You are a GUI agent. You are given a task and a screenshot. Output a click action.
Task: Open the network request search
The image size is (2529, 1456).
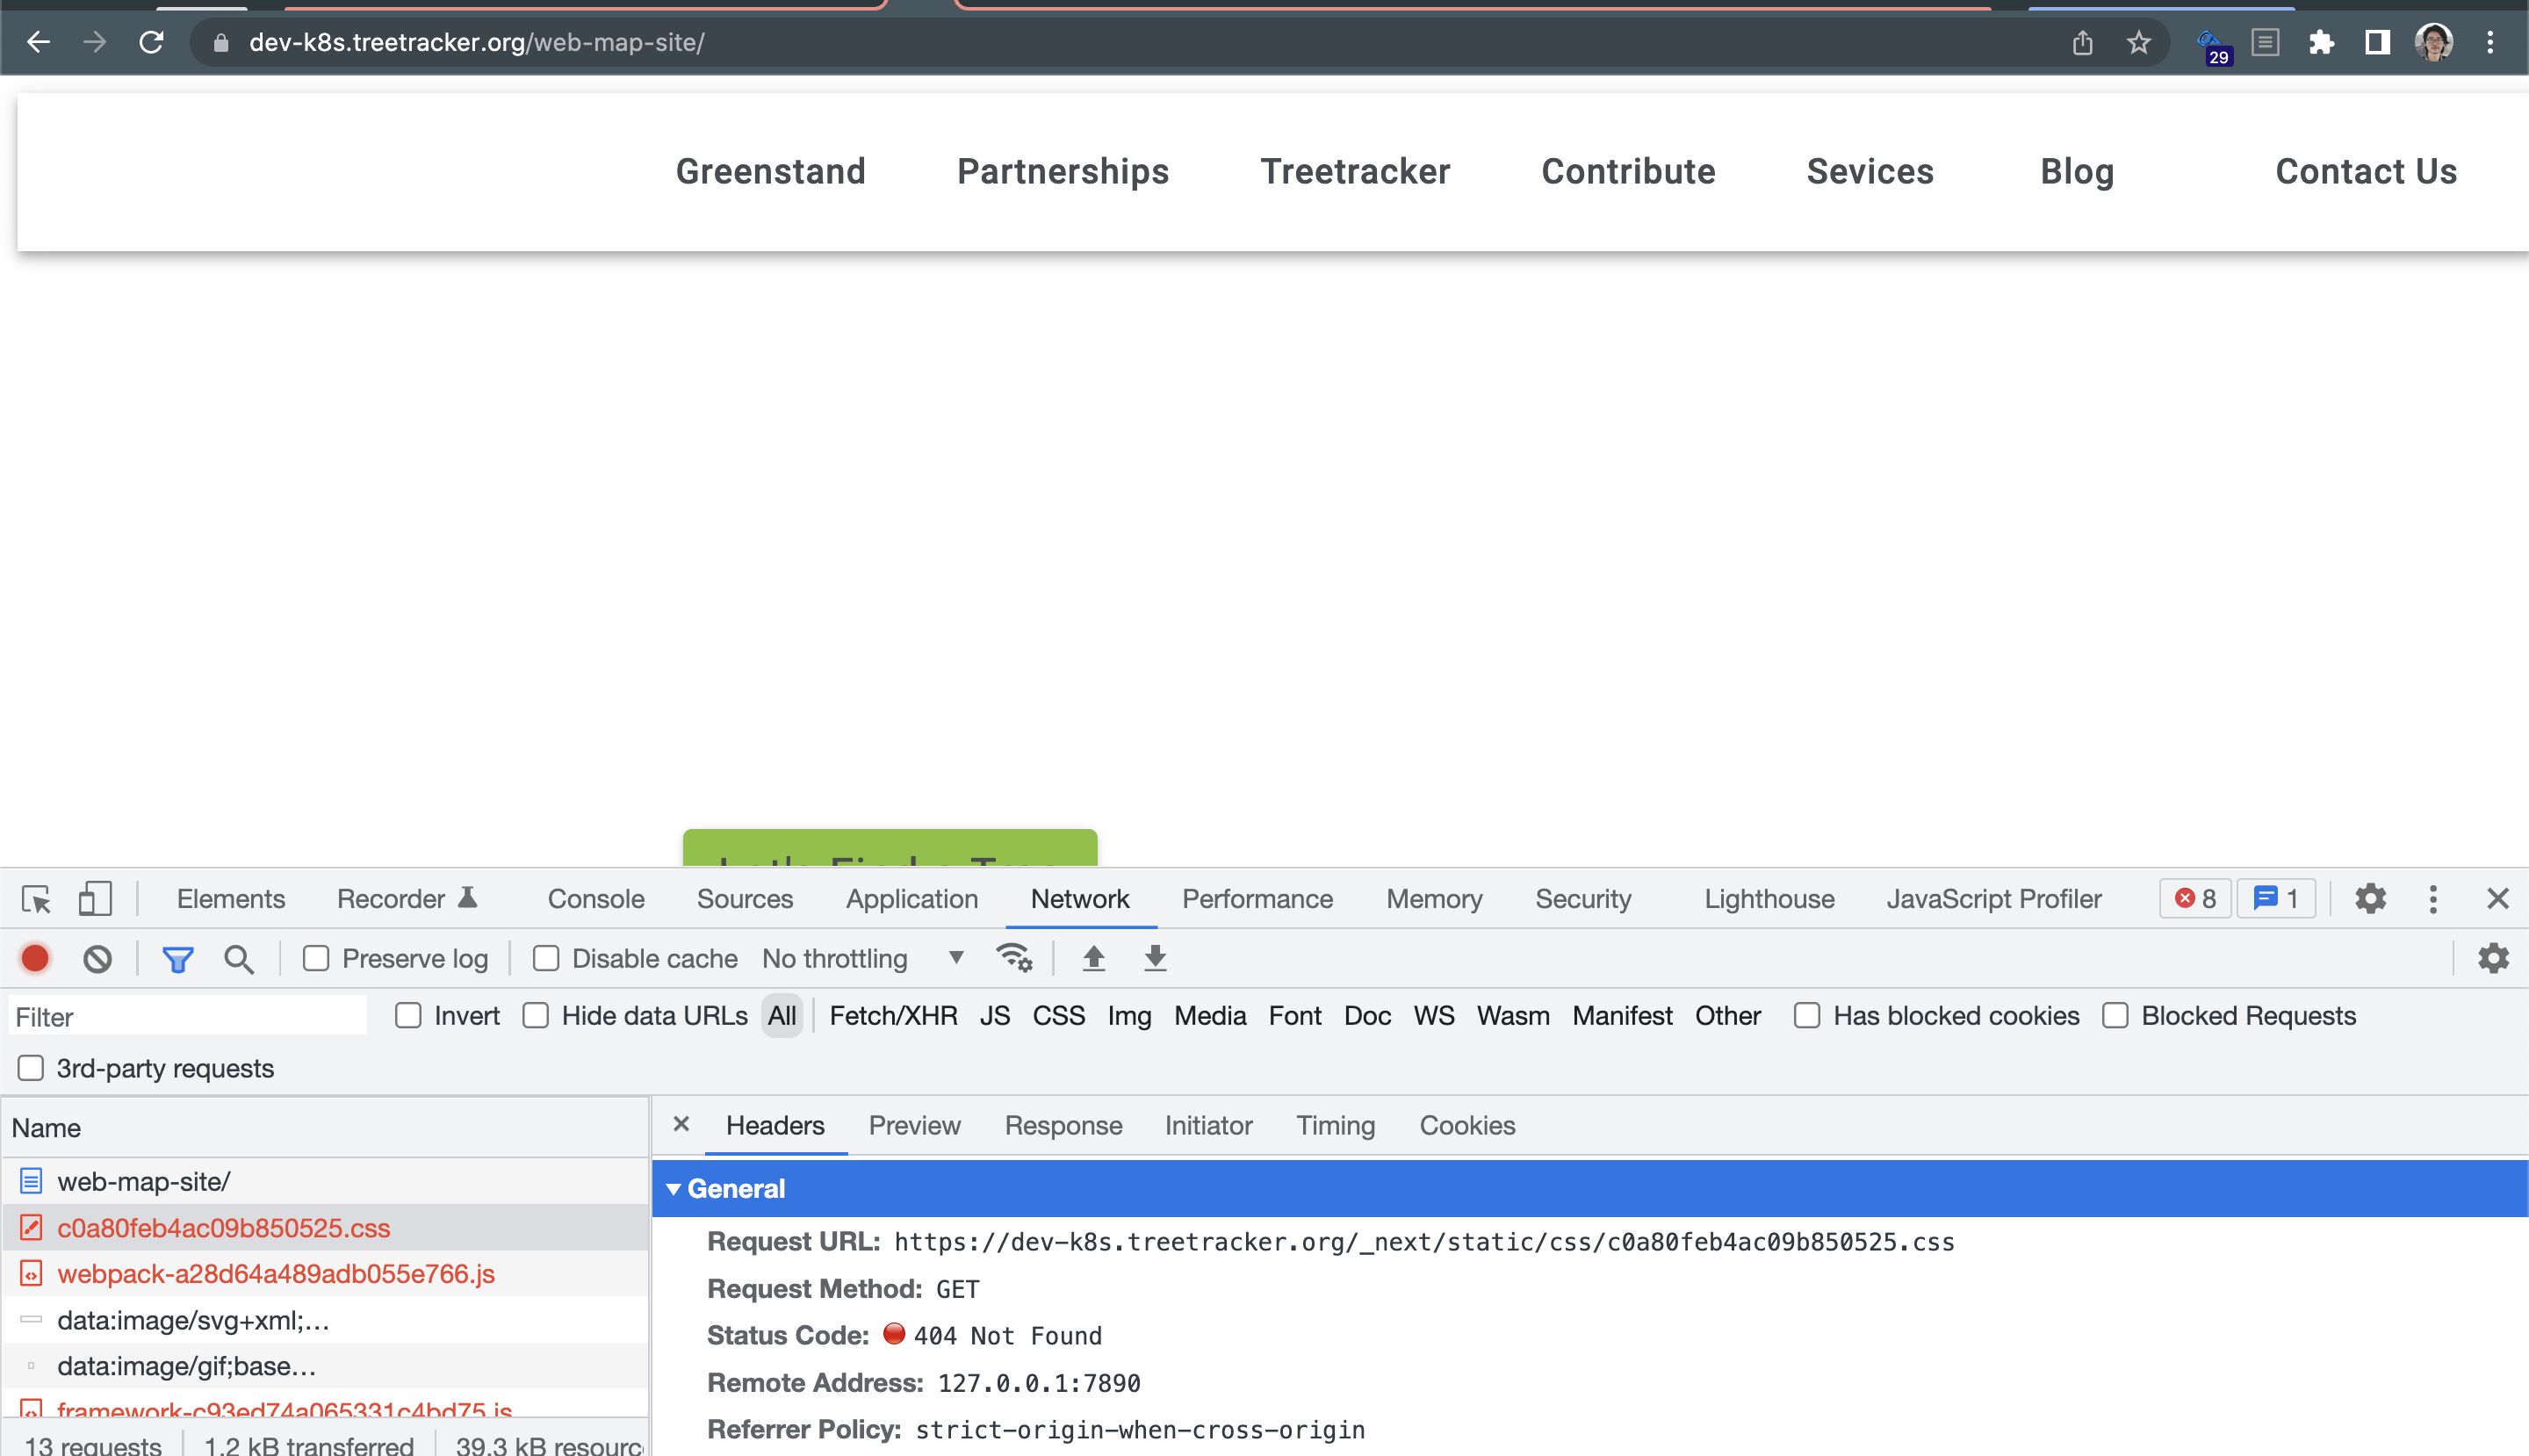238,958
